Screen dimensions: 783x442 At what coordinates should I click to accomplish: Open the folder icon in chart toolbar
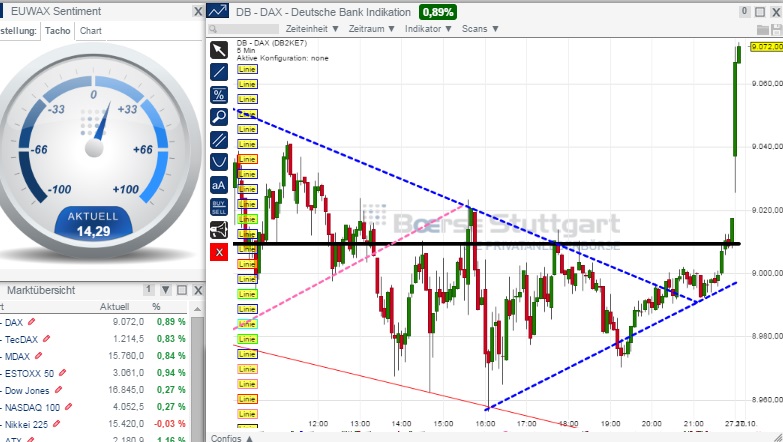tap(763, 29)
